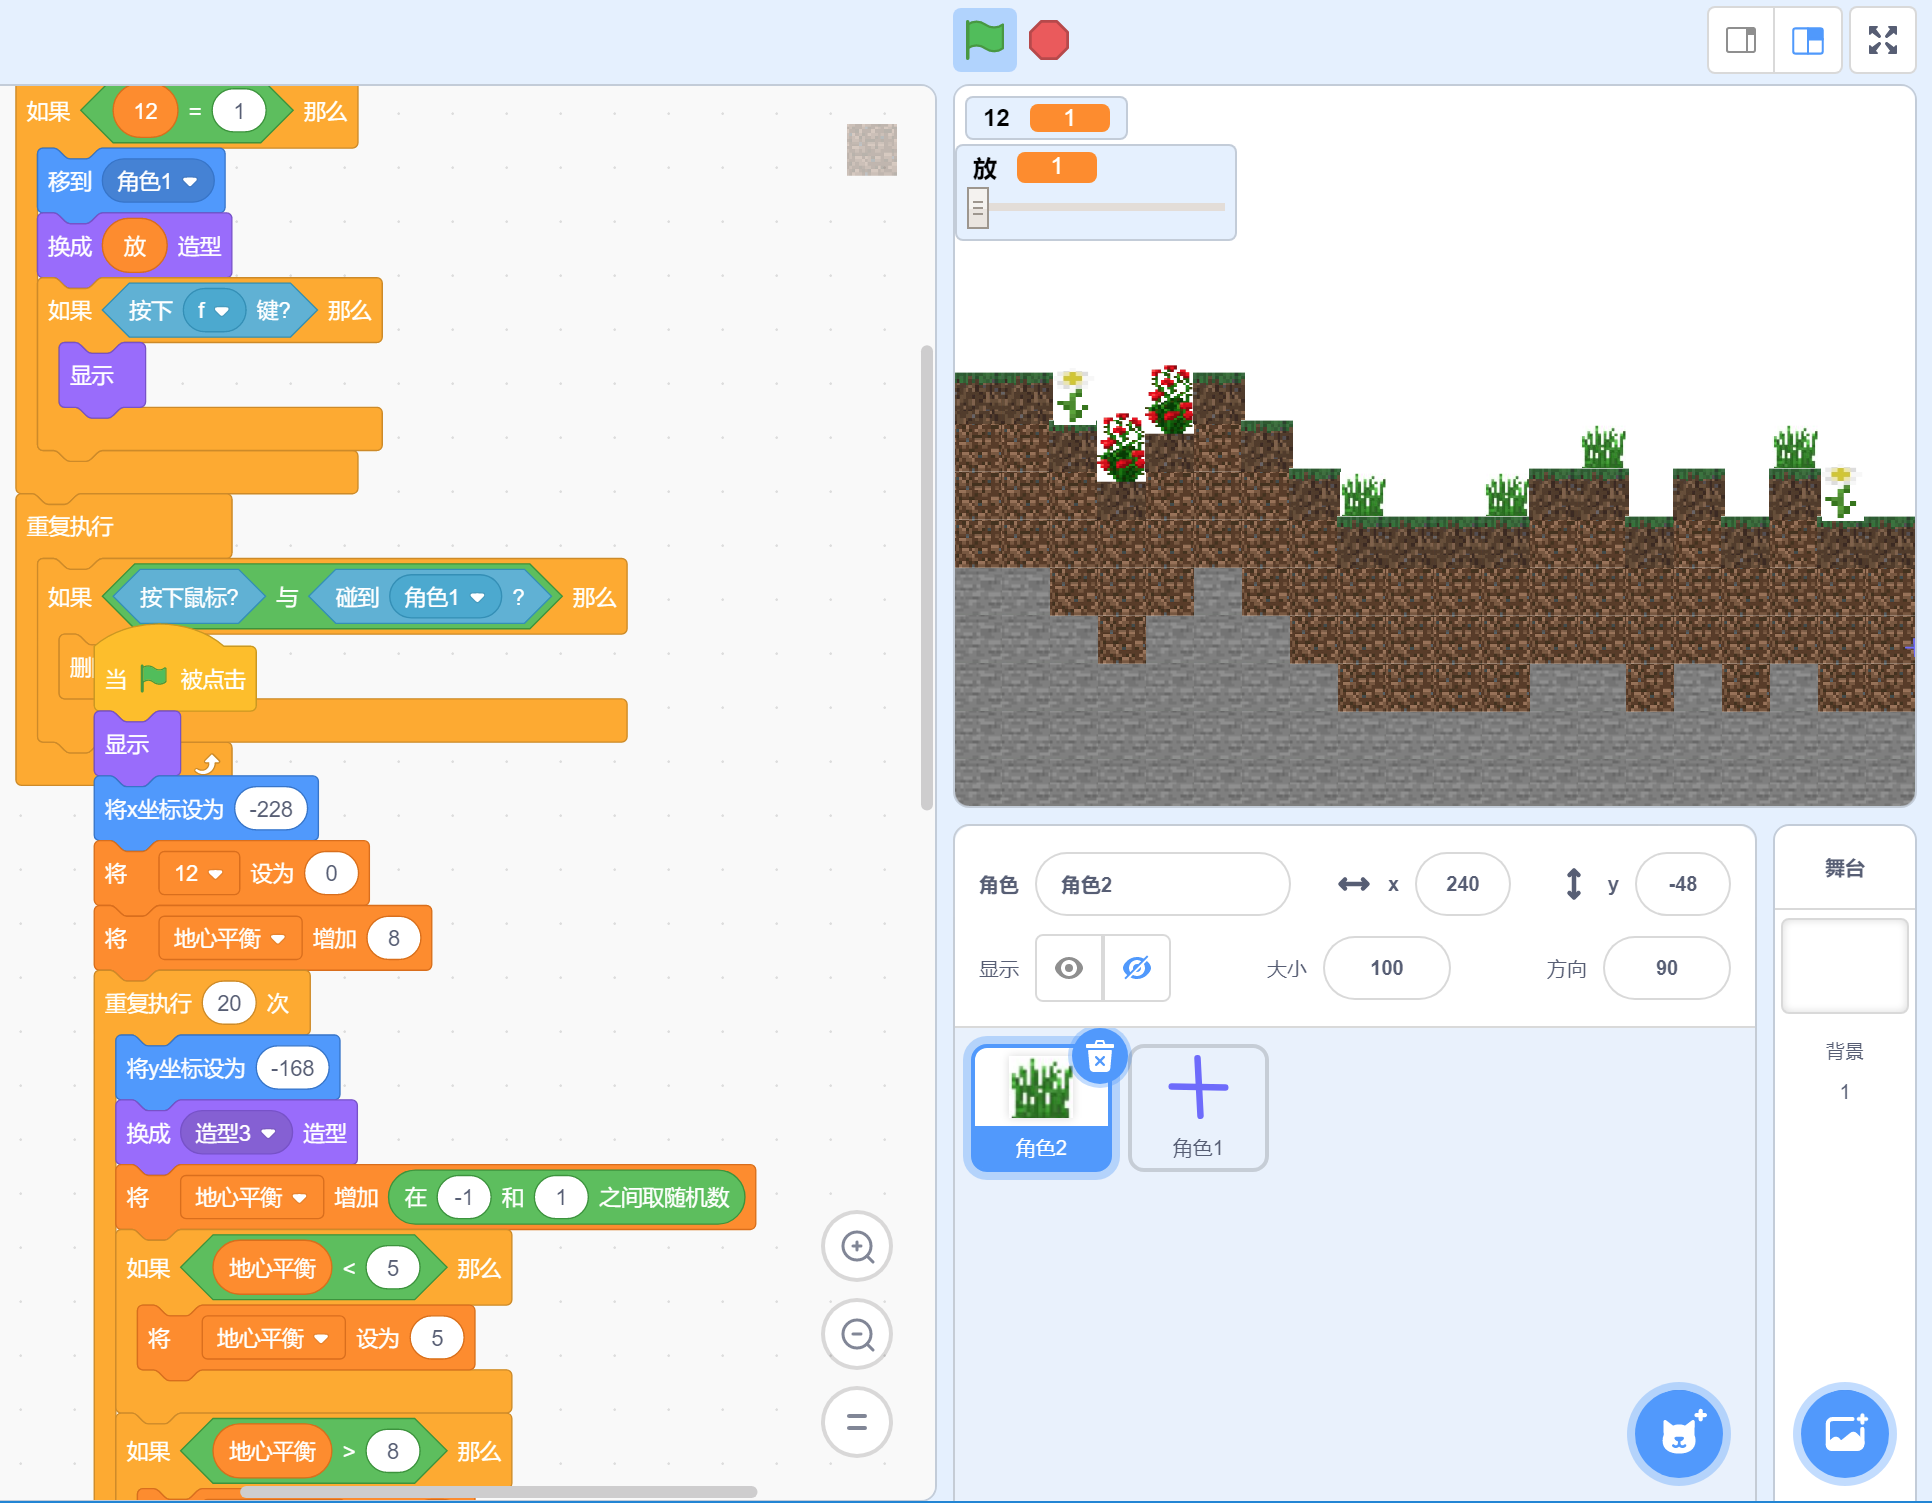Click the green flag to run project
This screenshot has height=1508, width=1932.
coord(984,41)
